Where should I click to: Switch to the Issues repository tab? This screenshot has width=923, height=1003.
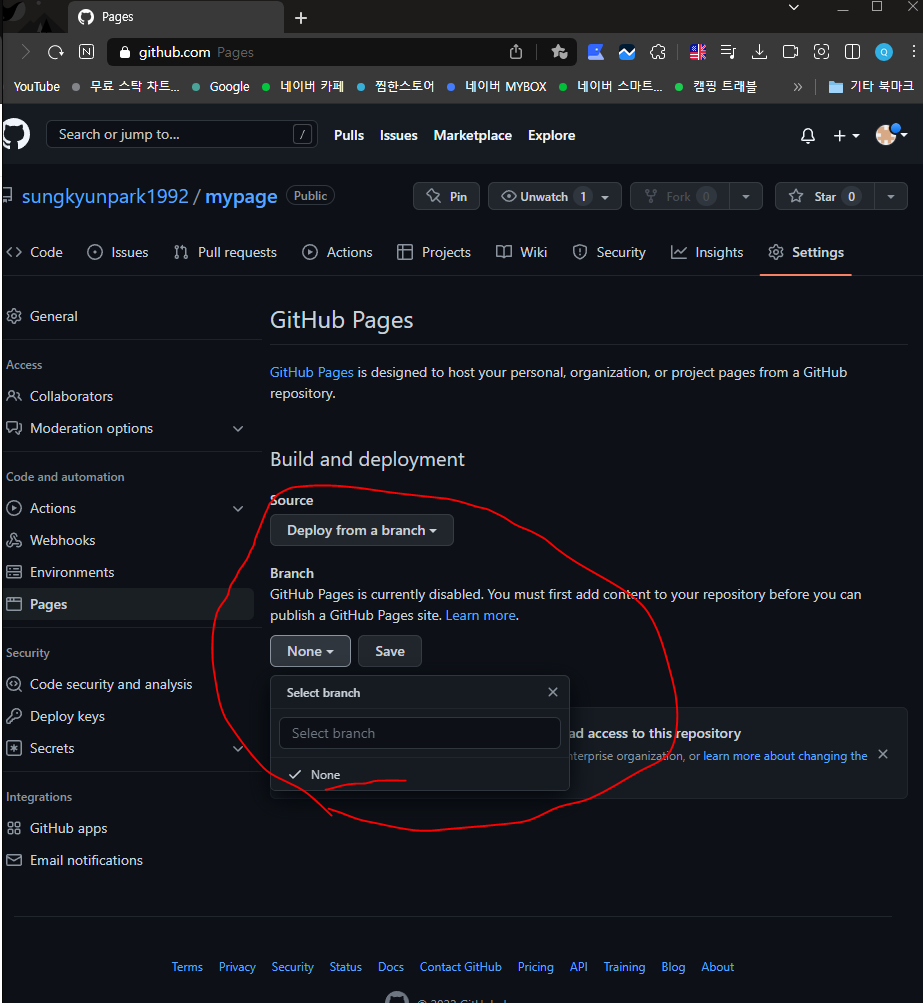click(118, 252)
